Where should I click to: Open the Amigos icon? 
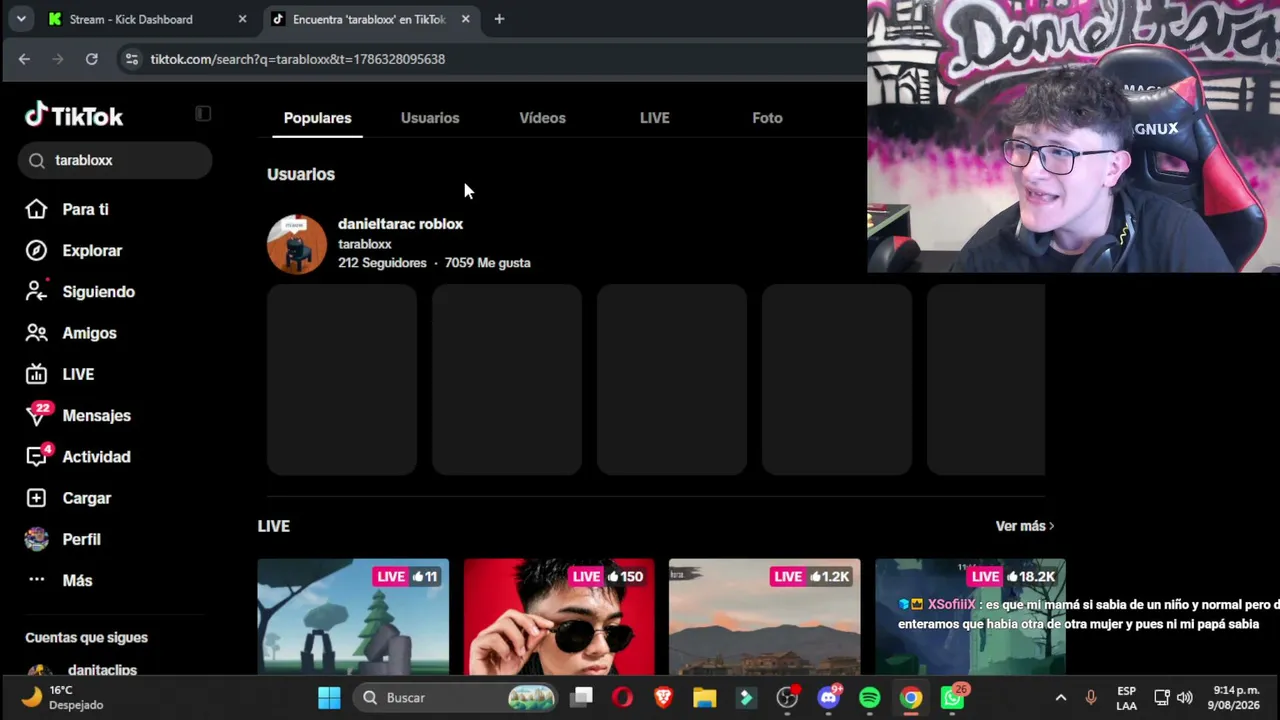click(x=36, y=333)
